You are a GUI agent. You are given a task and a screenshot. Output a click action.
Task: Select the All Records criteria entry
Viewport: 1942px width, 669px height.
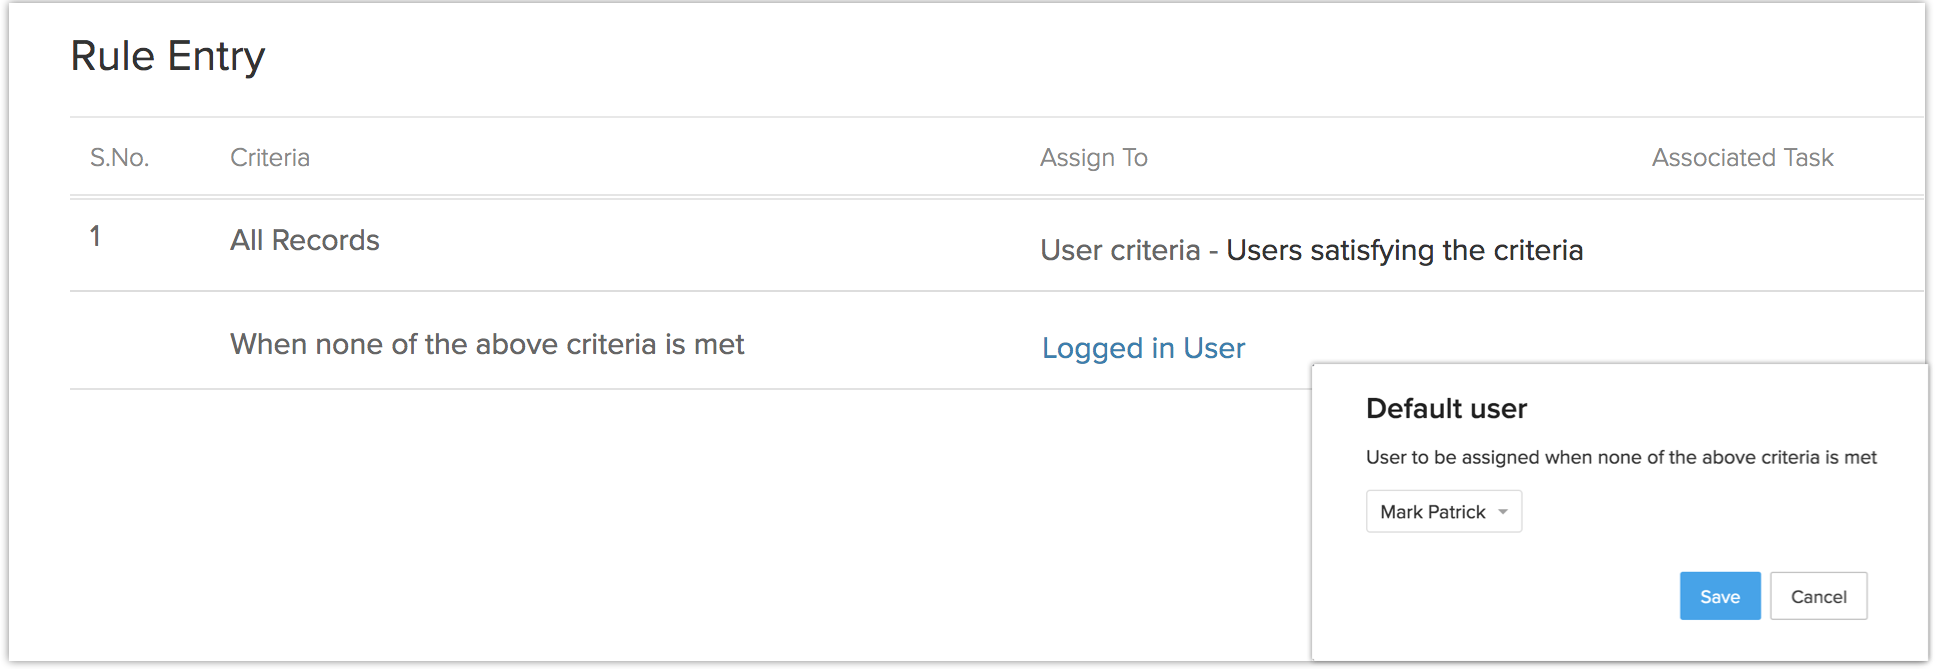pos(305,240)
